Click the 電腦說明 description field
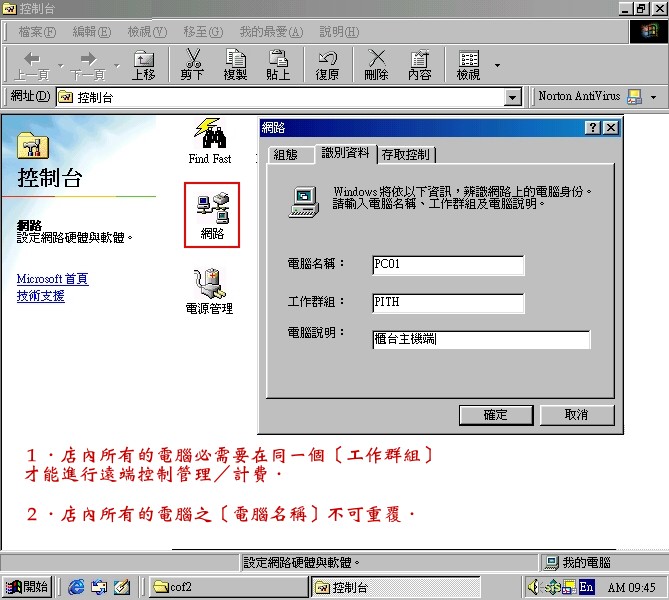The width and height of the screenshot is (669, 600). pyautogui.click(x=481, y=340)
